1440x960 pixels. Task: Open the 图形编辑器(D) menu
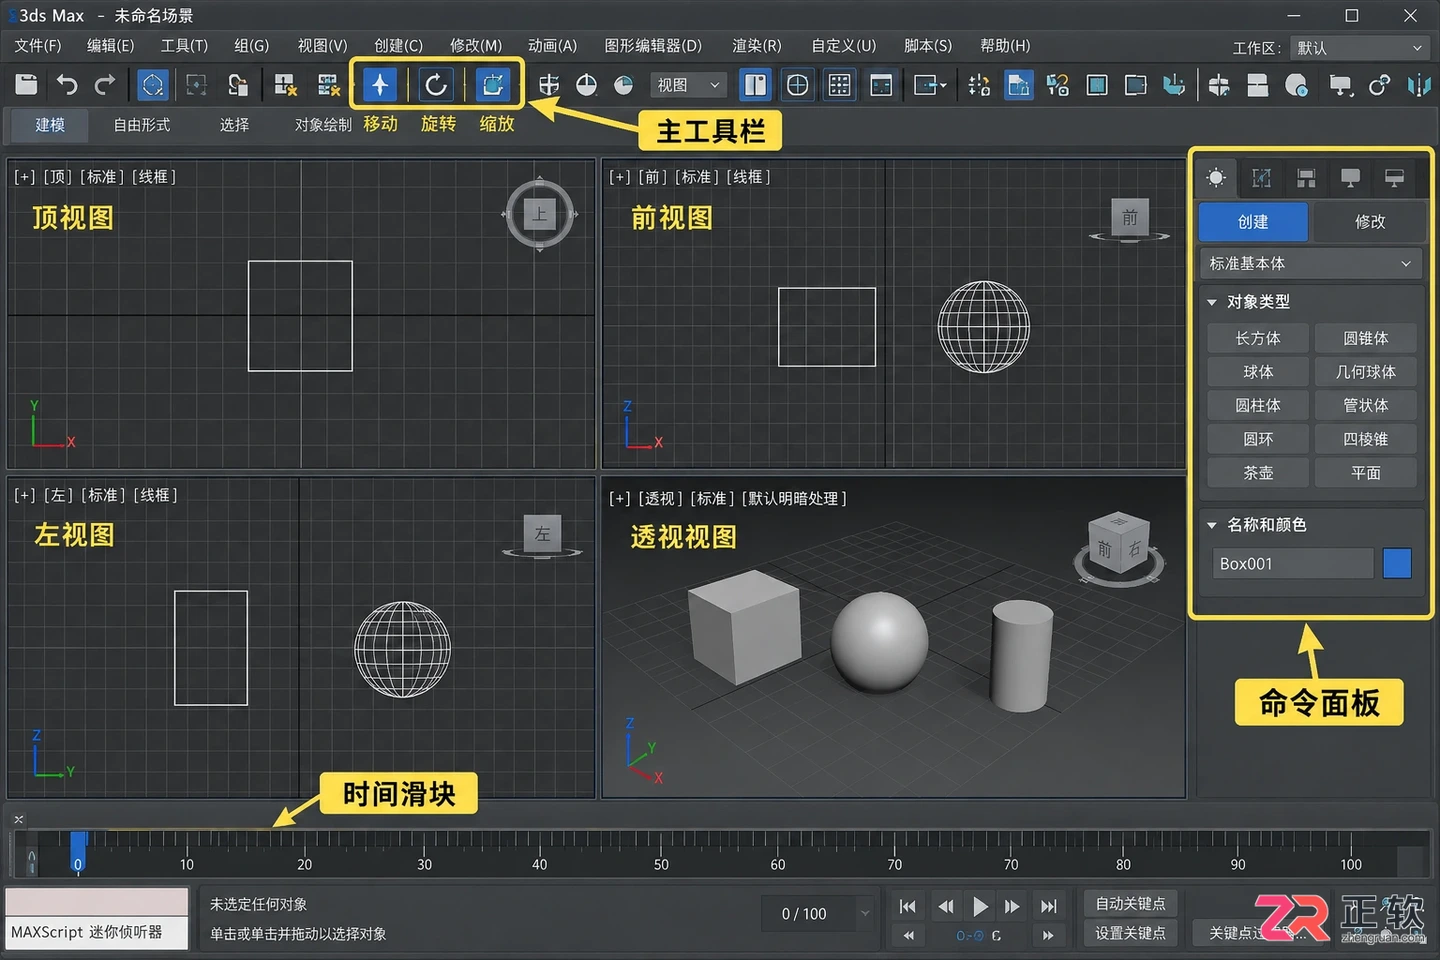[x=653, y=46]
